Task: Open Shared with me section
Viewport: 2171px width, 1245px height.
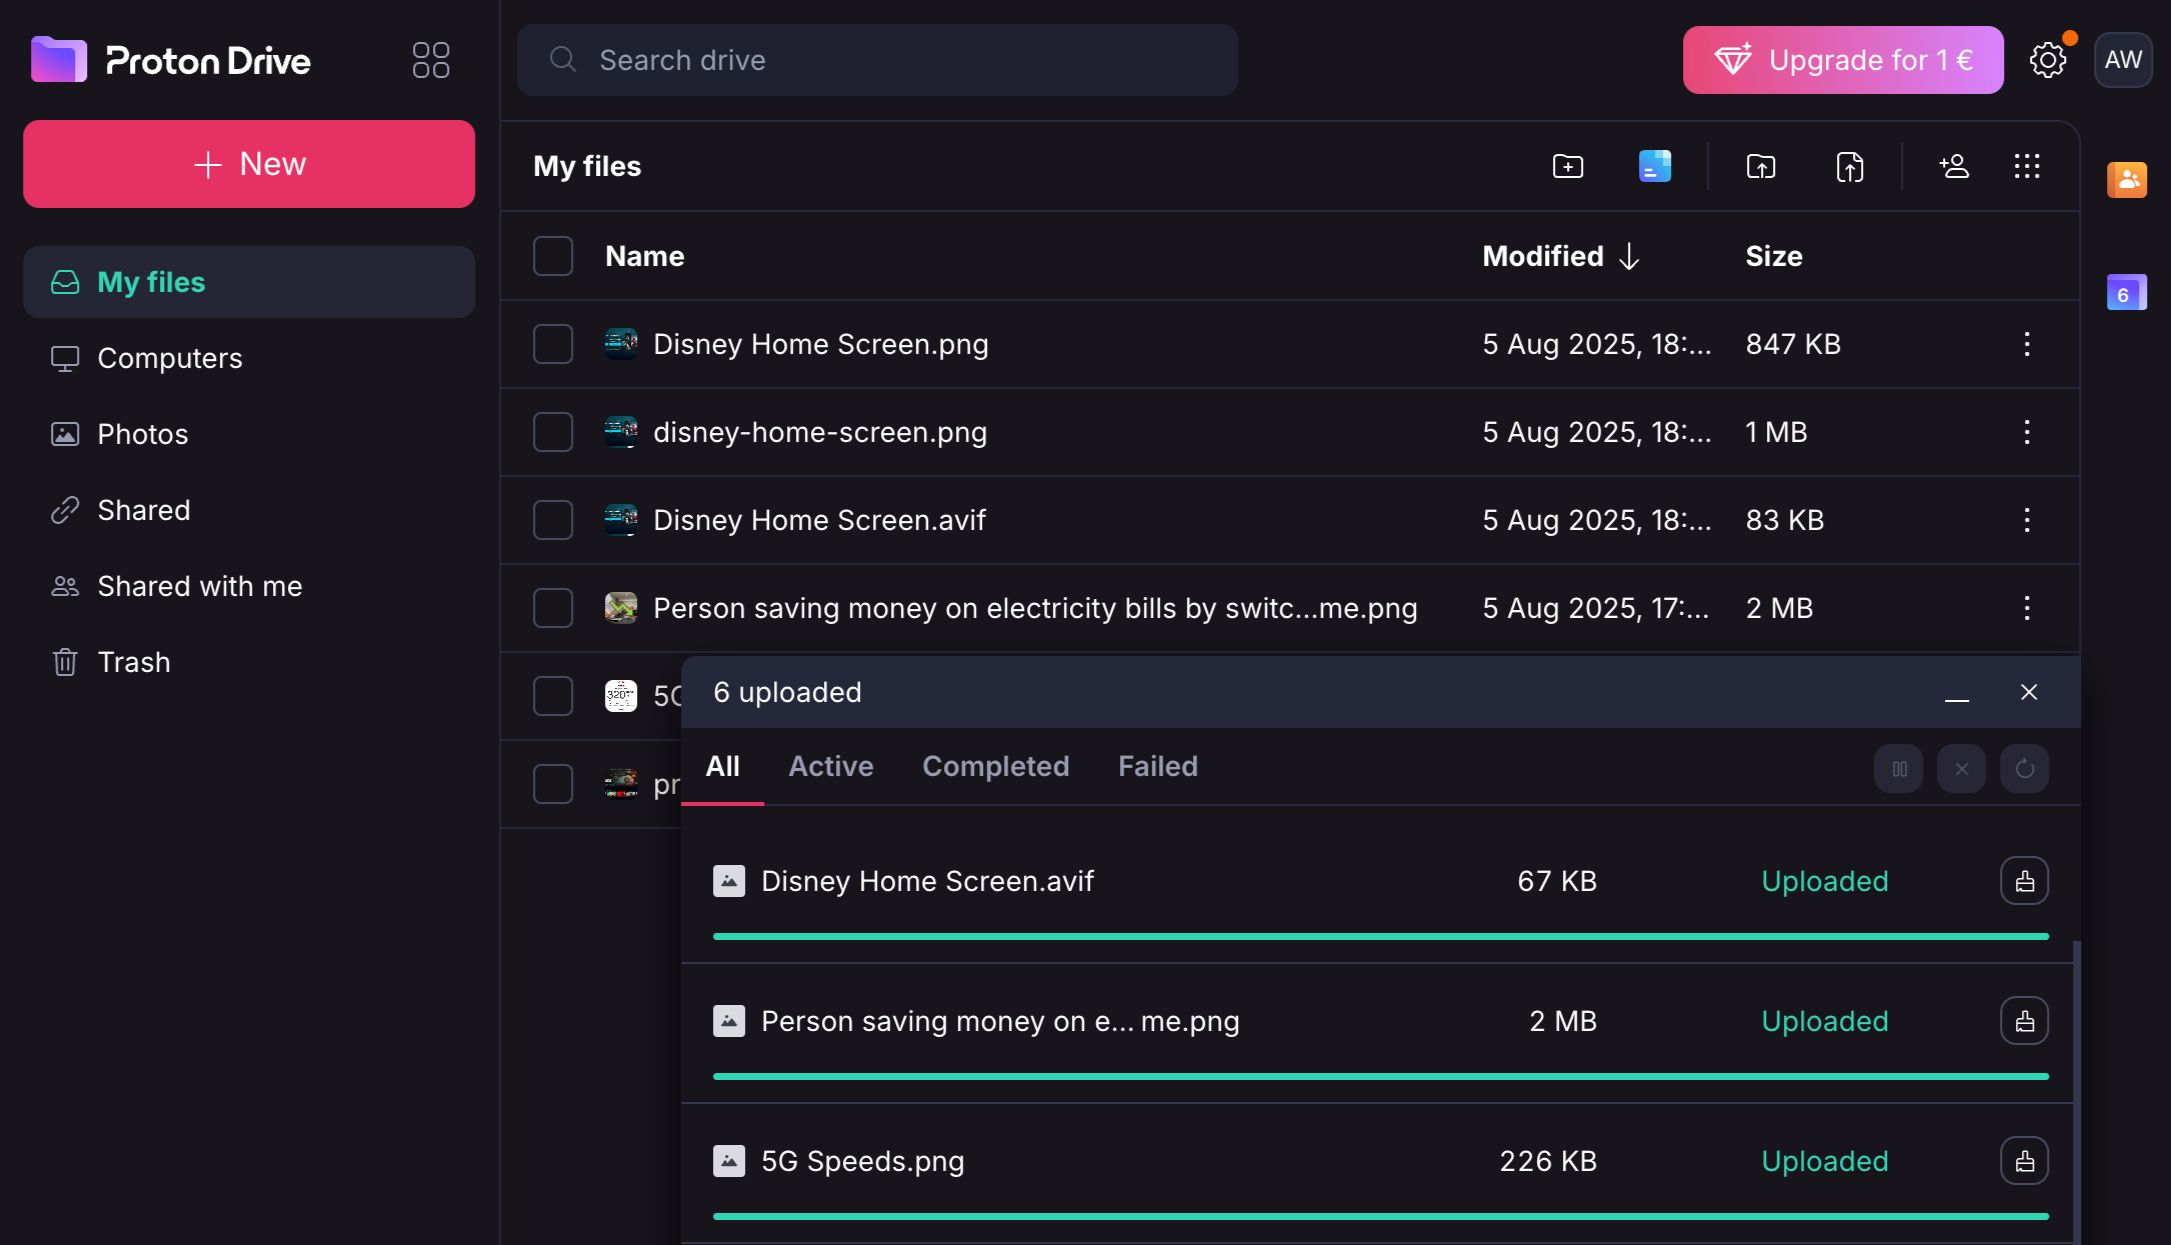Action: 199,586
